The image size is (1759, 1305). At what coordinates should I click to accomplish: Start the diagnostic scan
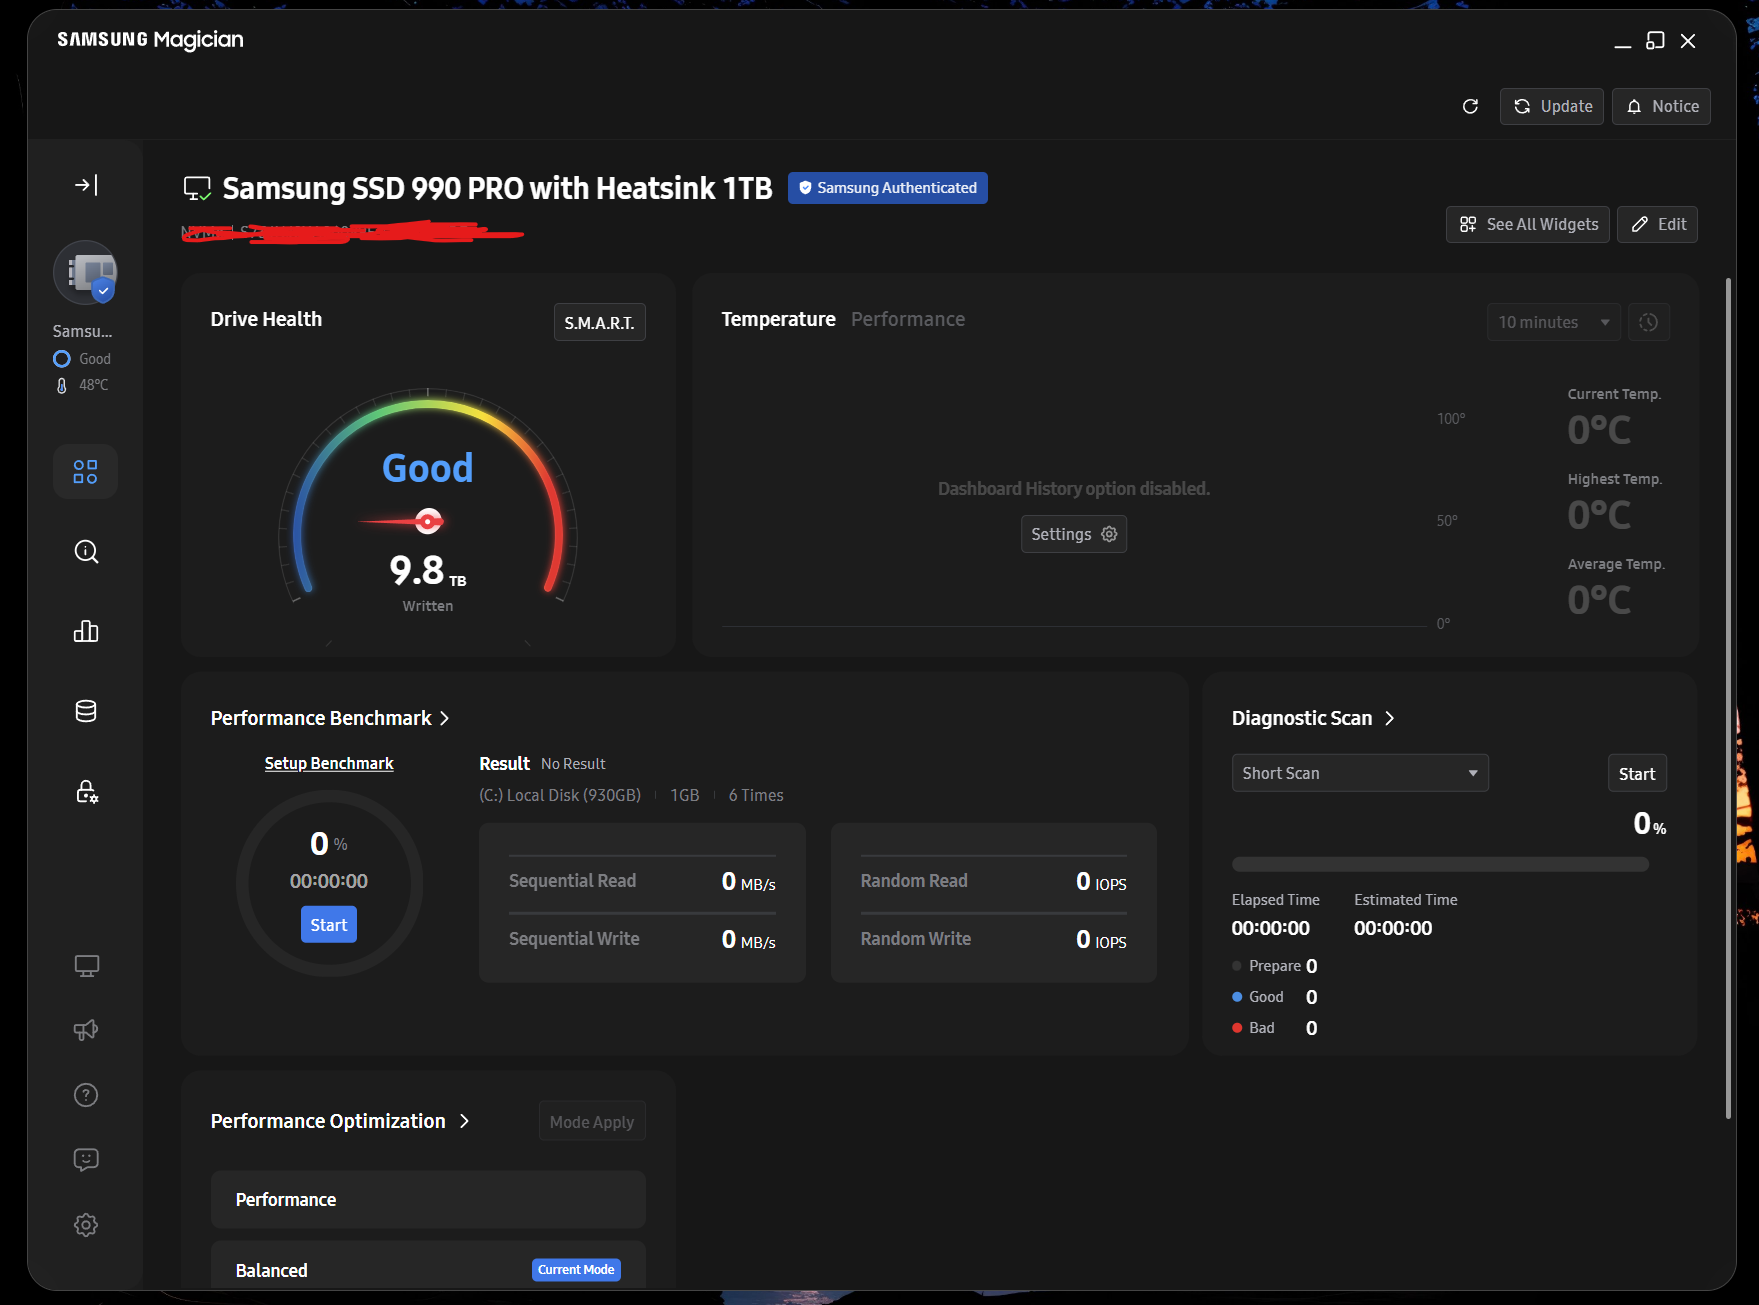[1637, 774]
